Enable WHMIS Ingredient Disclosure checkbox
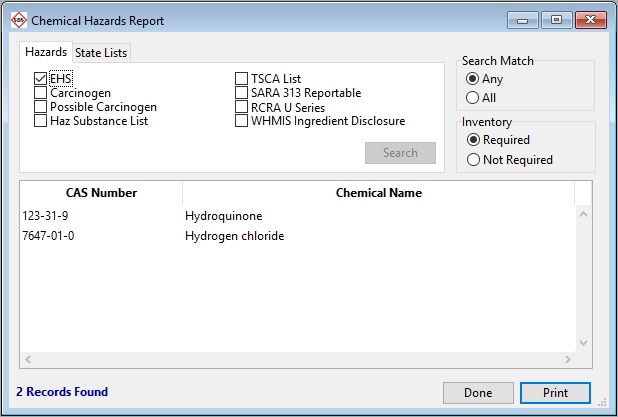618x417 pixels. coord(242,121)
